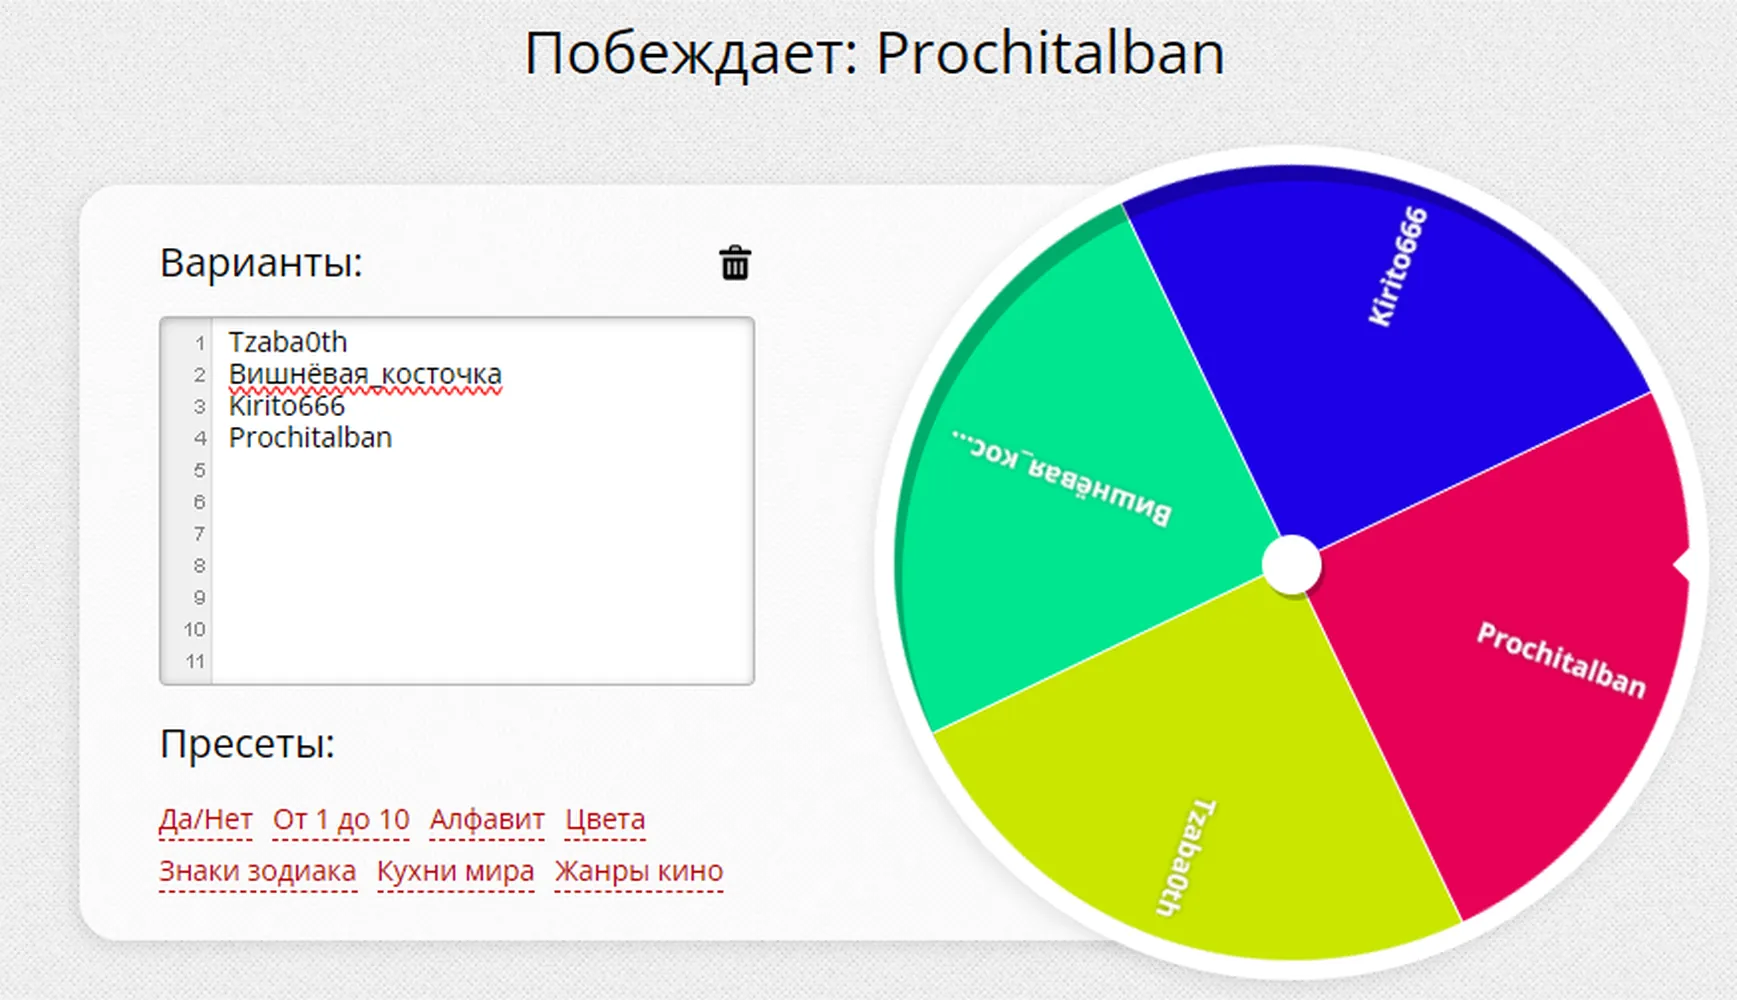Place cursor on empty line 5 of variants
Screen dimensions: 1737x1000
482,470
